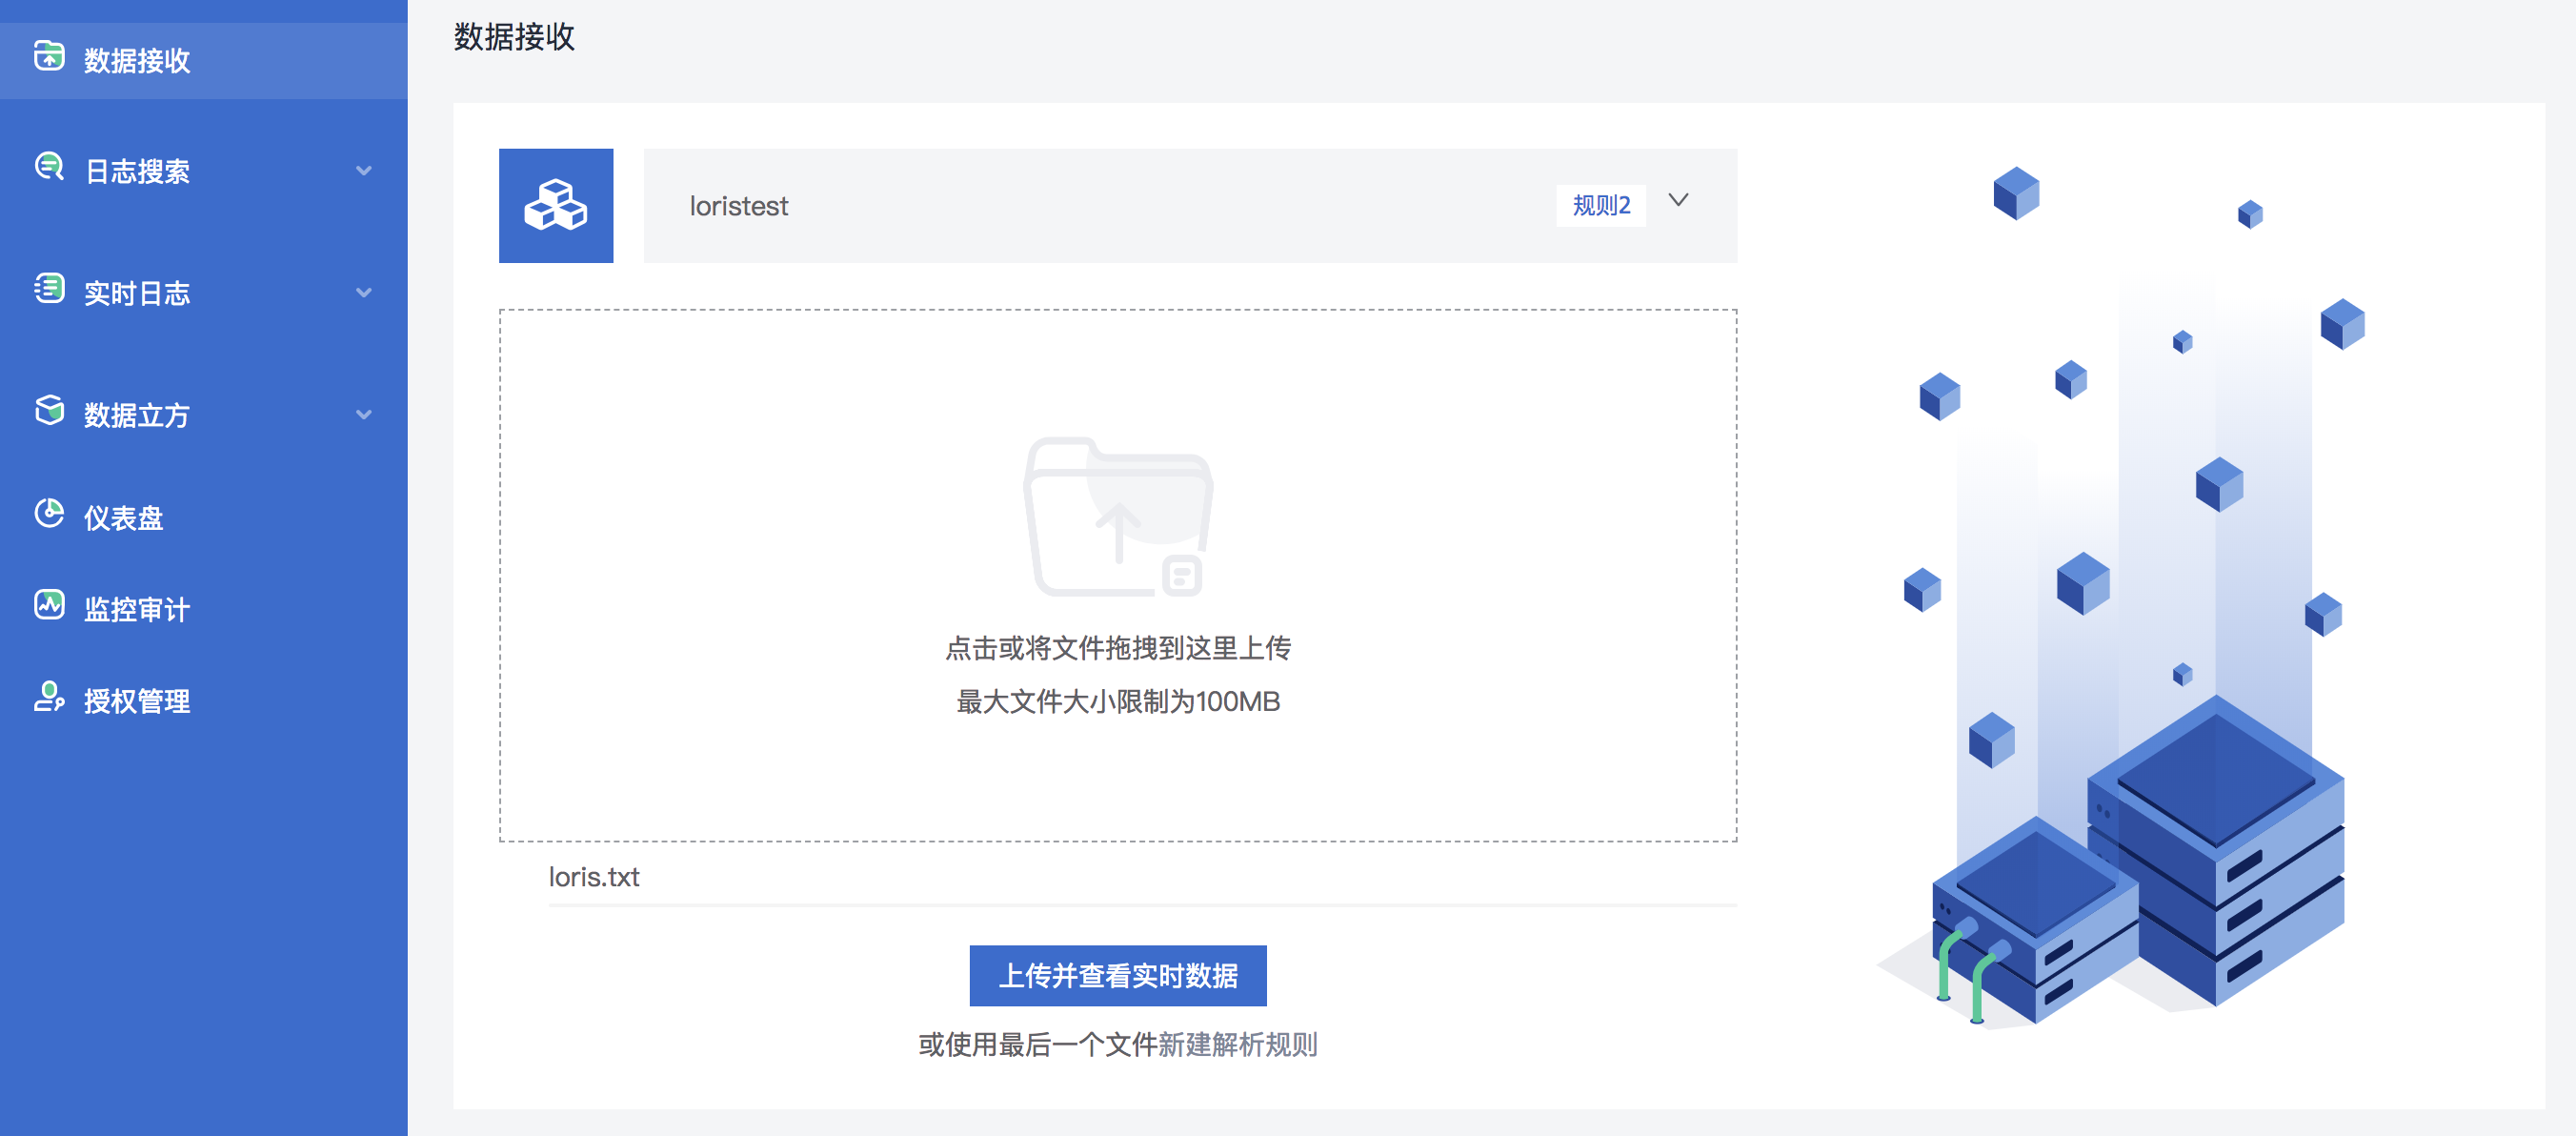This screenshot has height=1136, width=2576.
Task: Click the 最大文件大小限制为100MB text
Action: coord(1118,701)
